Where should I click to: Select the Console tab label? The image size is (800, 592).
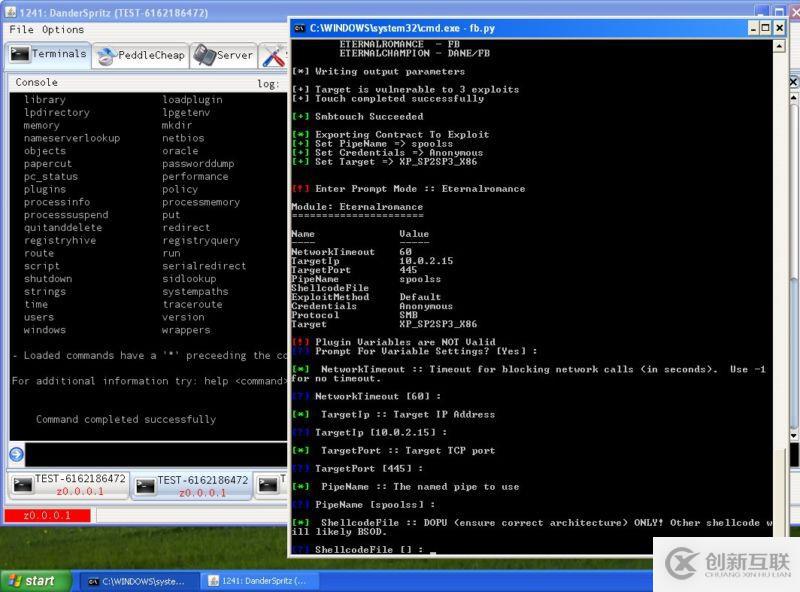36,82
